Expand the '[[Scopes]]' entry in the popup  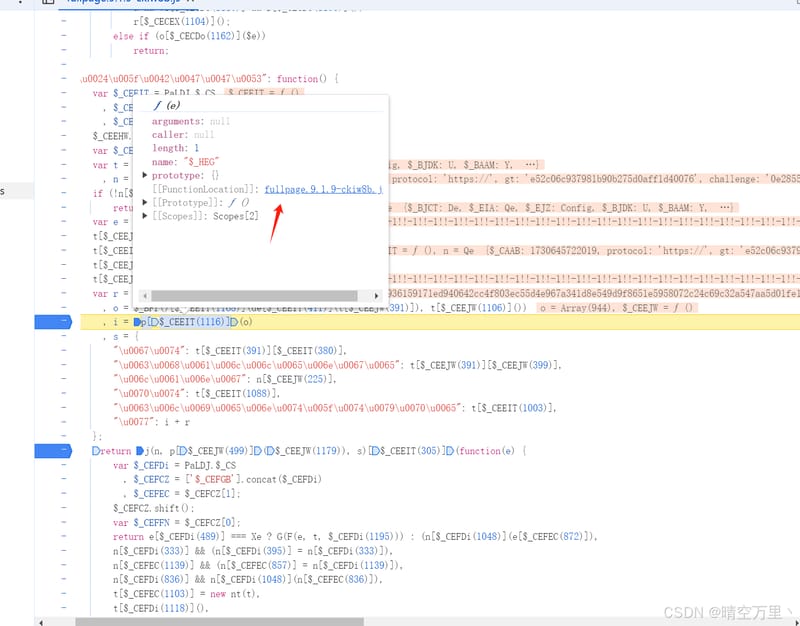(145, 216)
